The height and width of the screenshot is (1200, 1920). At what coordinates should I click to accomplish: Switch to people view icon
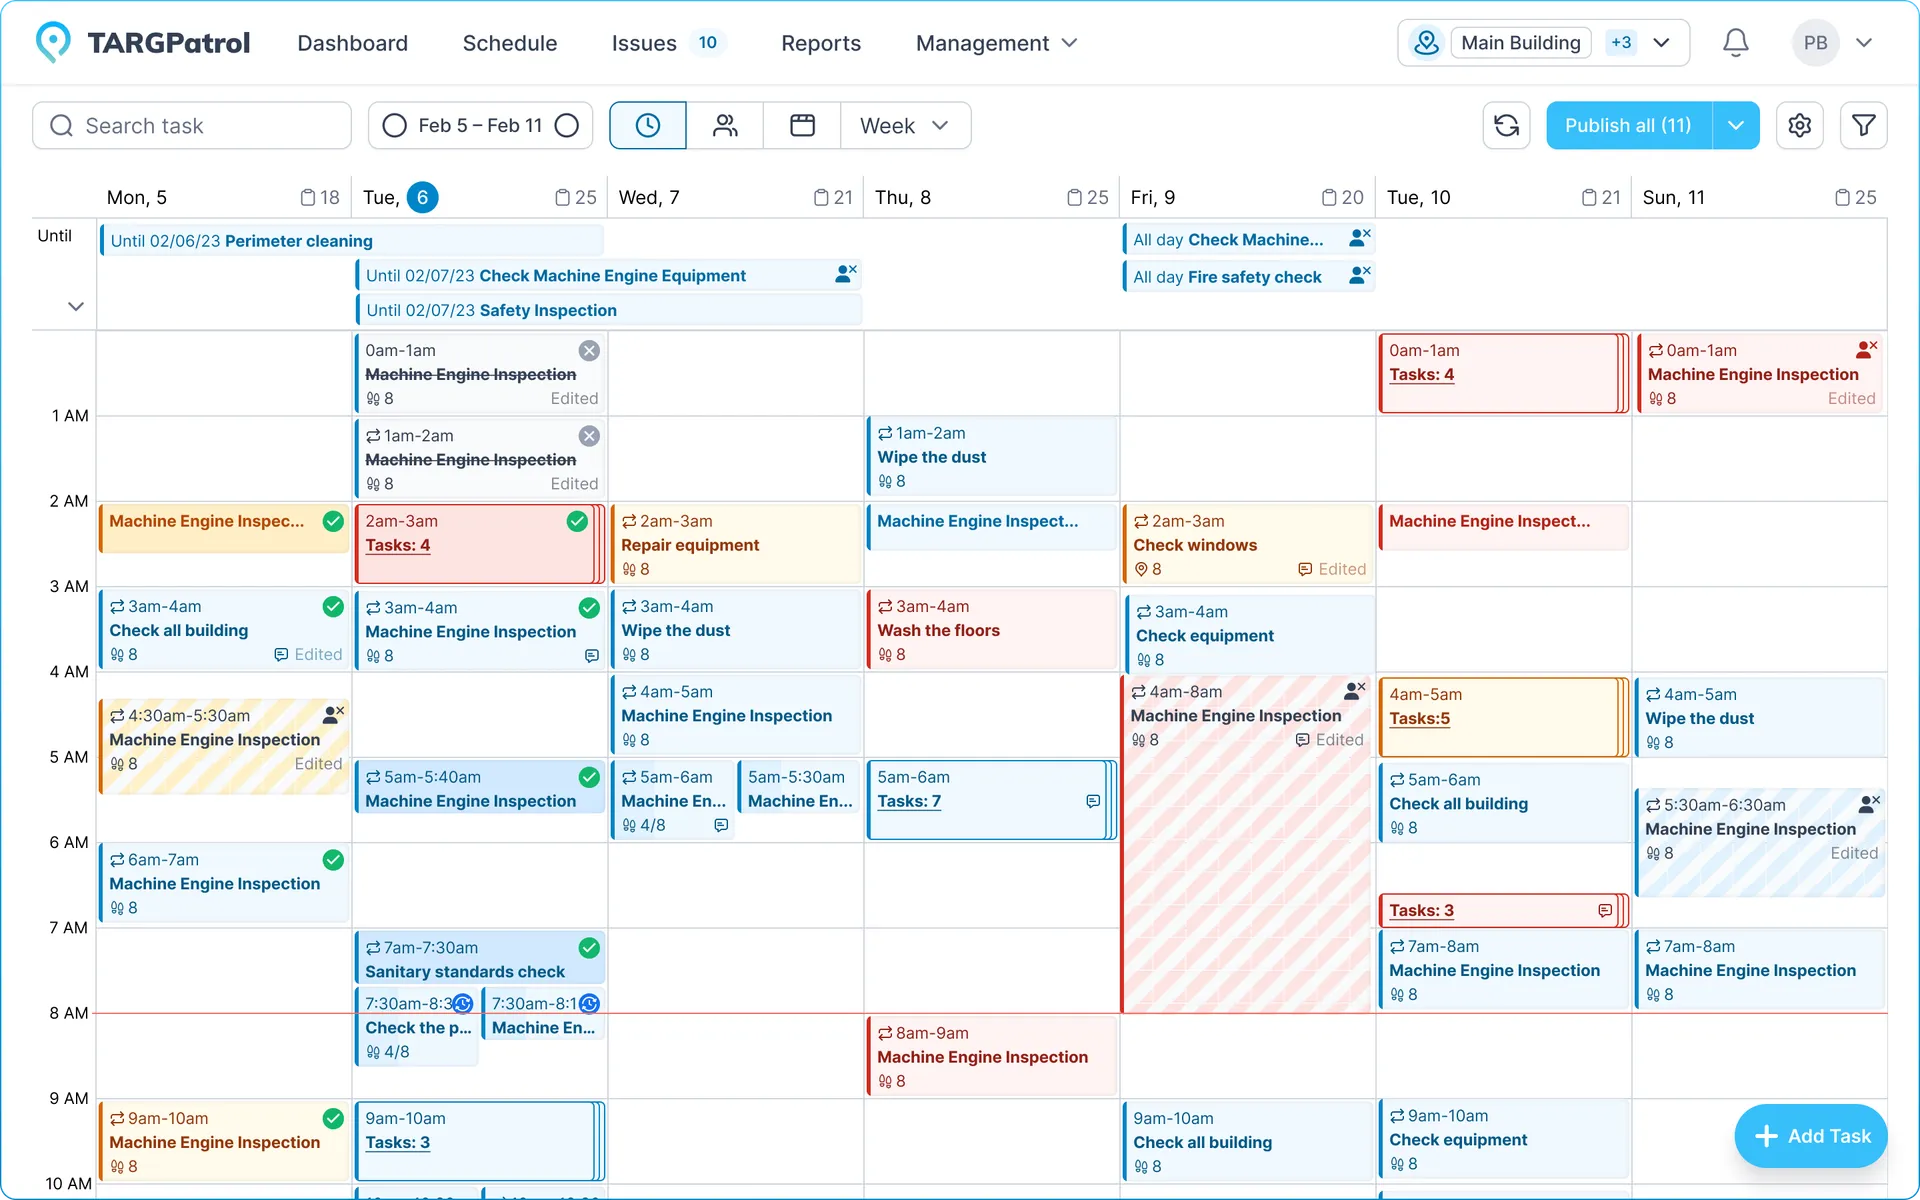(725, 125)
